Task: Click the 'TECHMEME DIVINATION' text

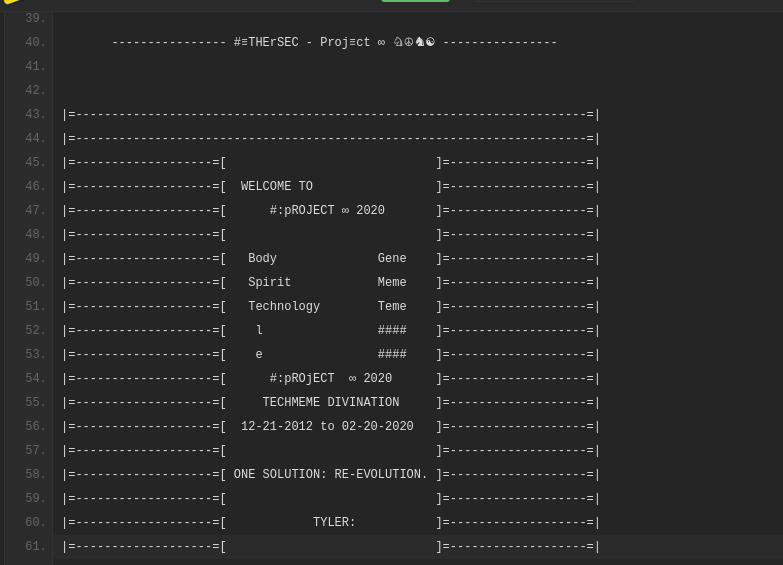Action: pyautogui.click(x=331, y=402)
